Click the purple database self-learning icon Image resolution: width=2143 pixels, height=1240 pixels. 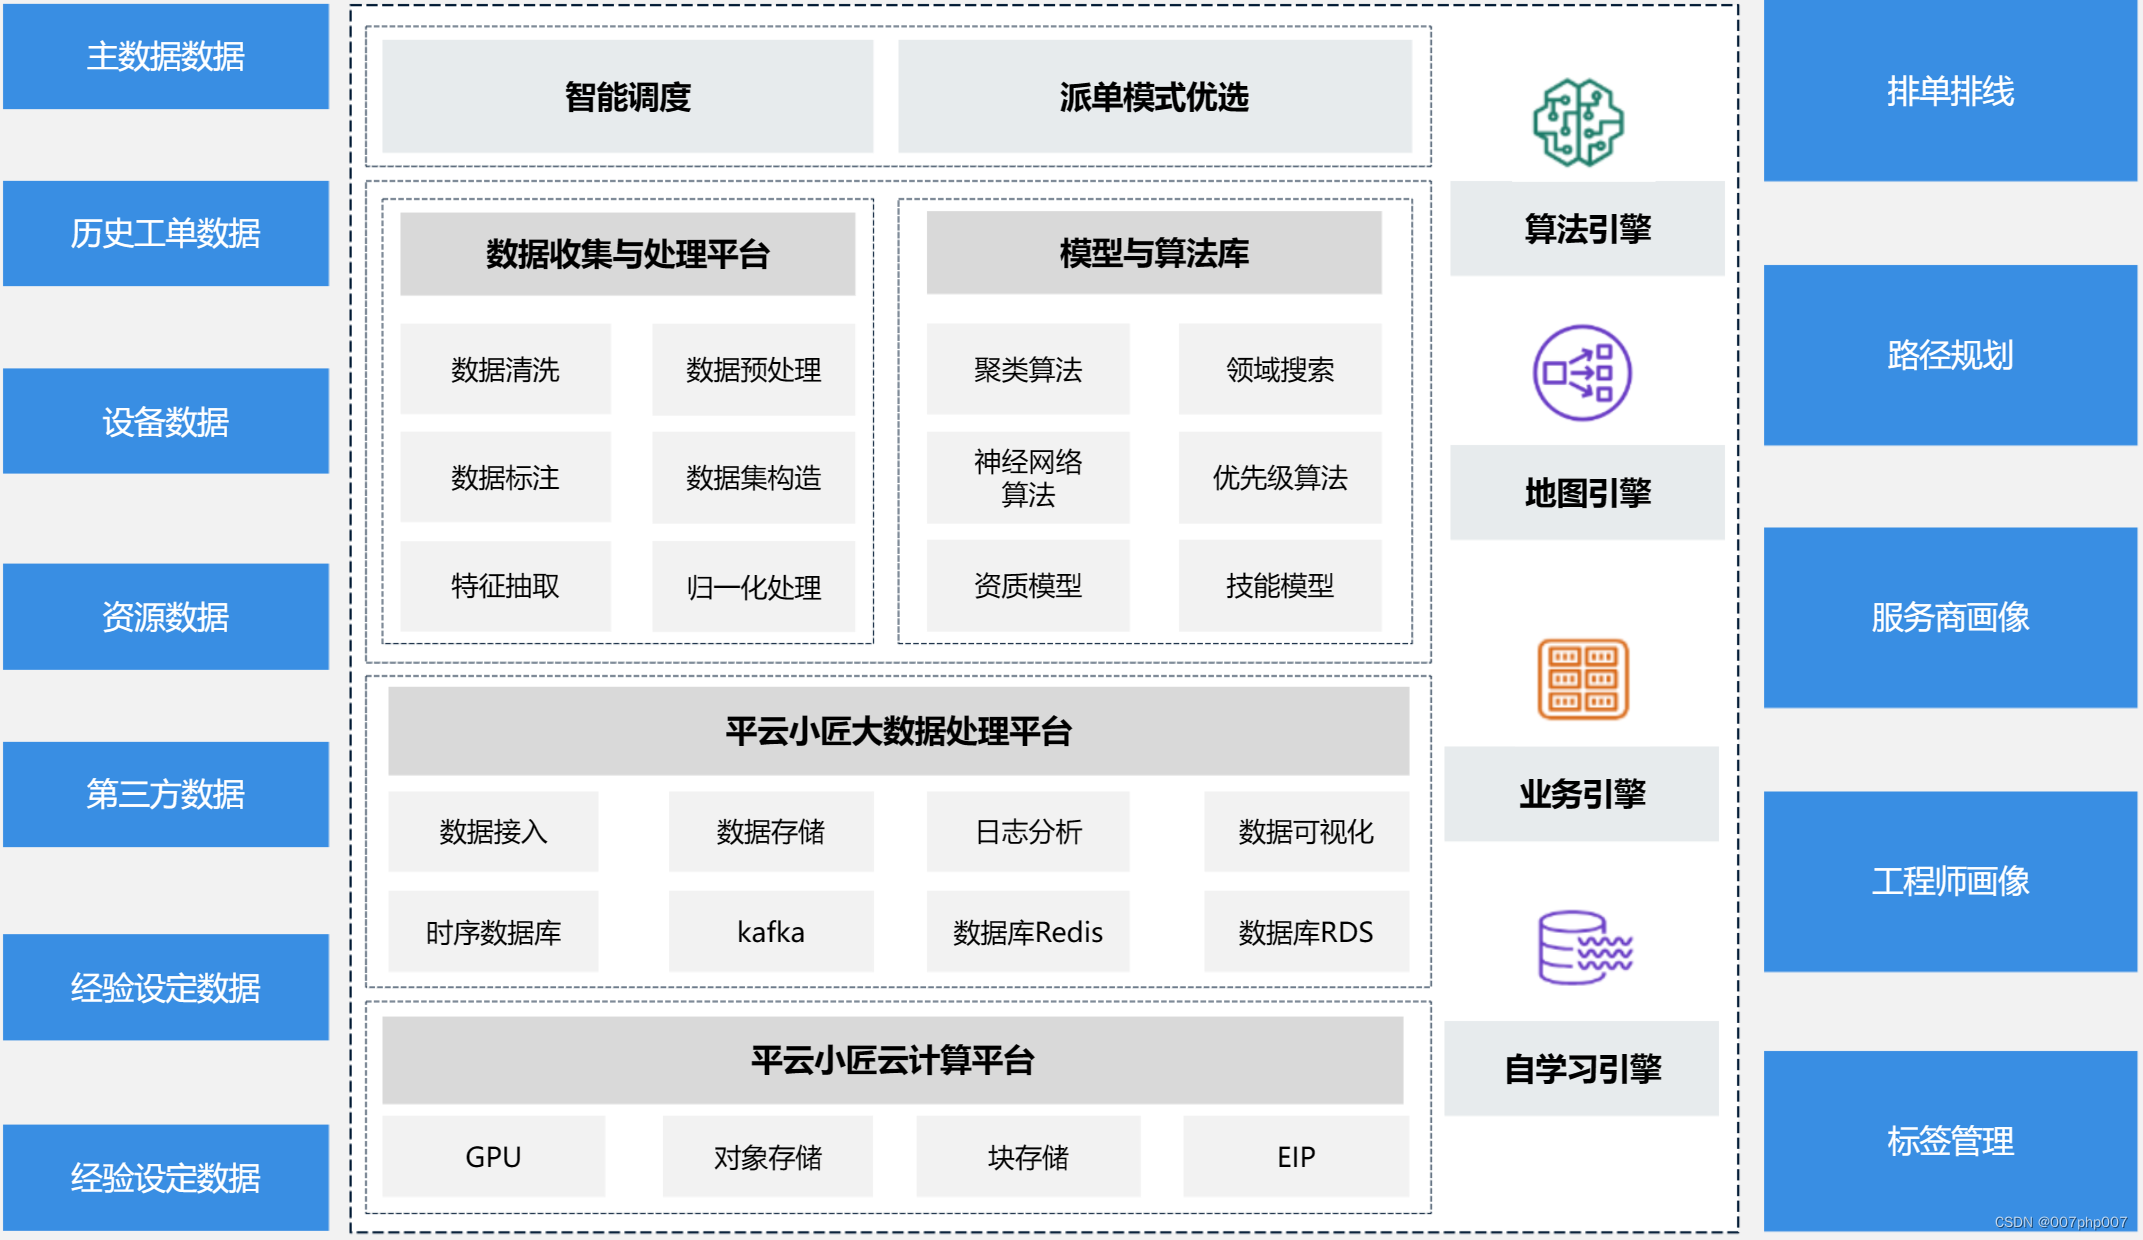point(1584,947)
